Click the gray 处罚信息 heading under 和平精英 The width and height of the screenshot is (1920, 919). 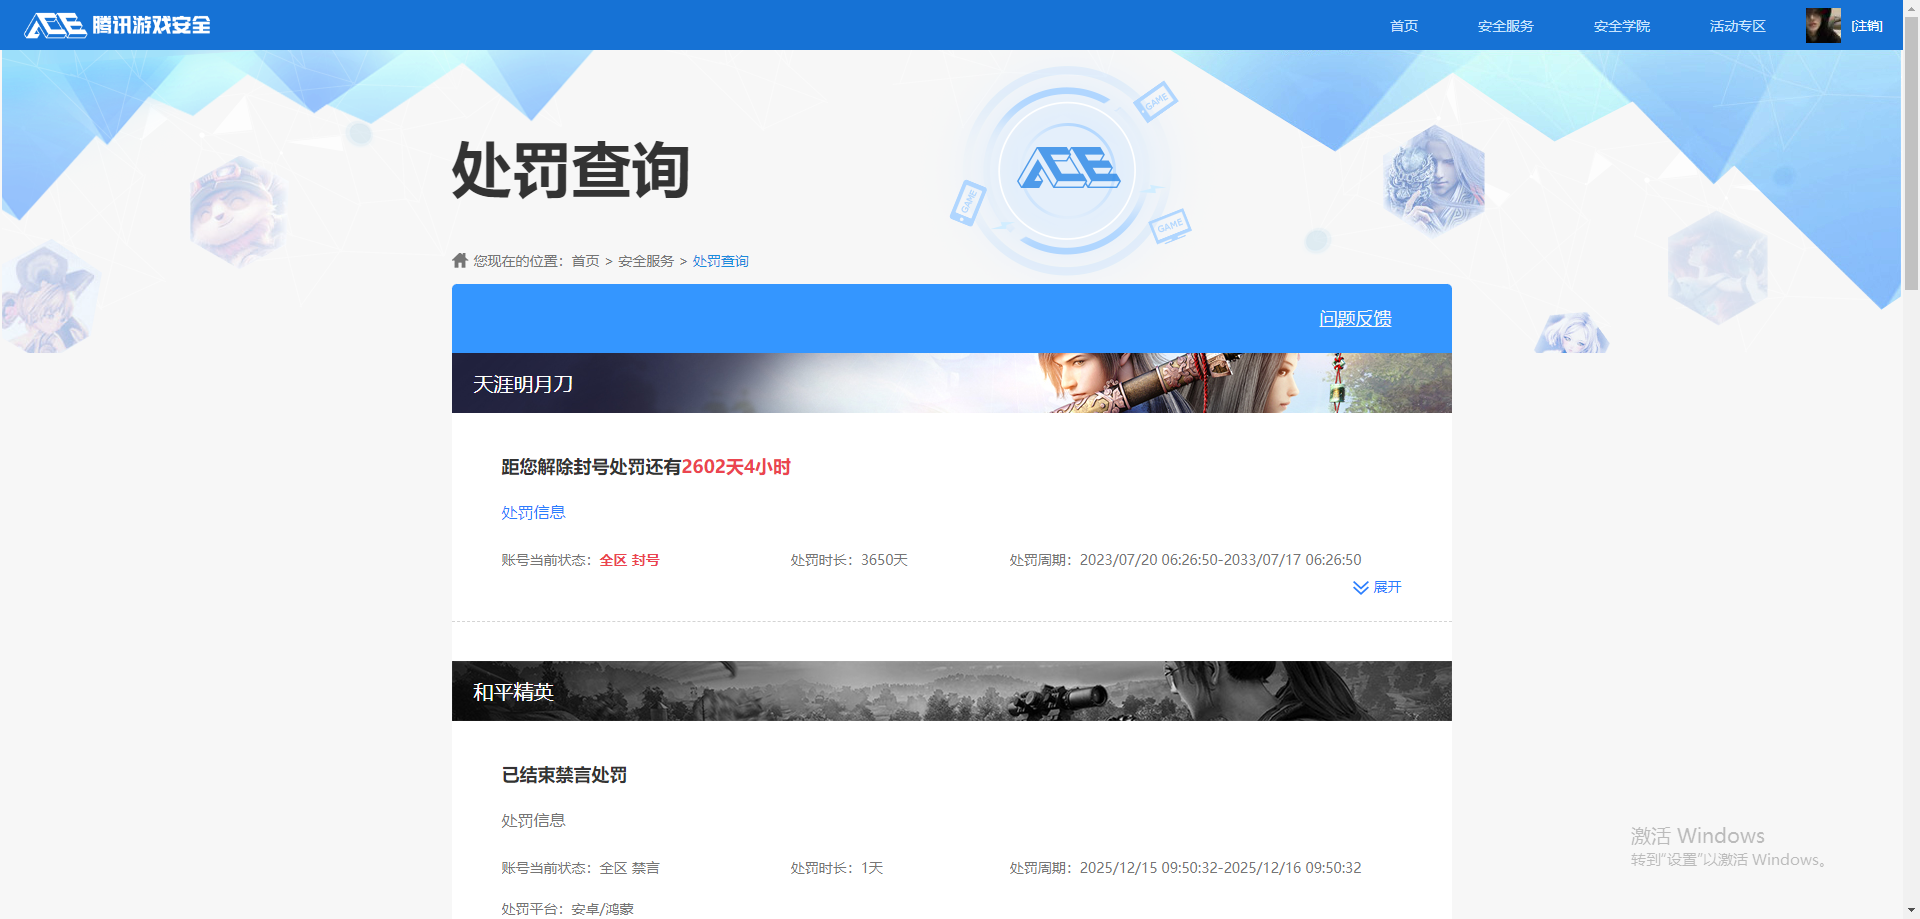pyautogui.click(x=533, y=820)
